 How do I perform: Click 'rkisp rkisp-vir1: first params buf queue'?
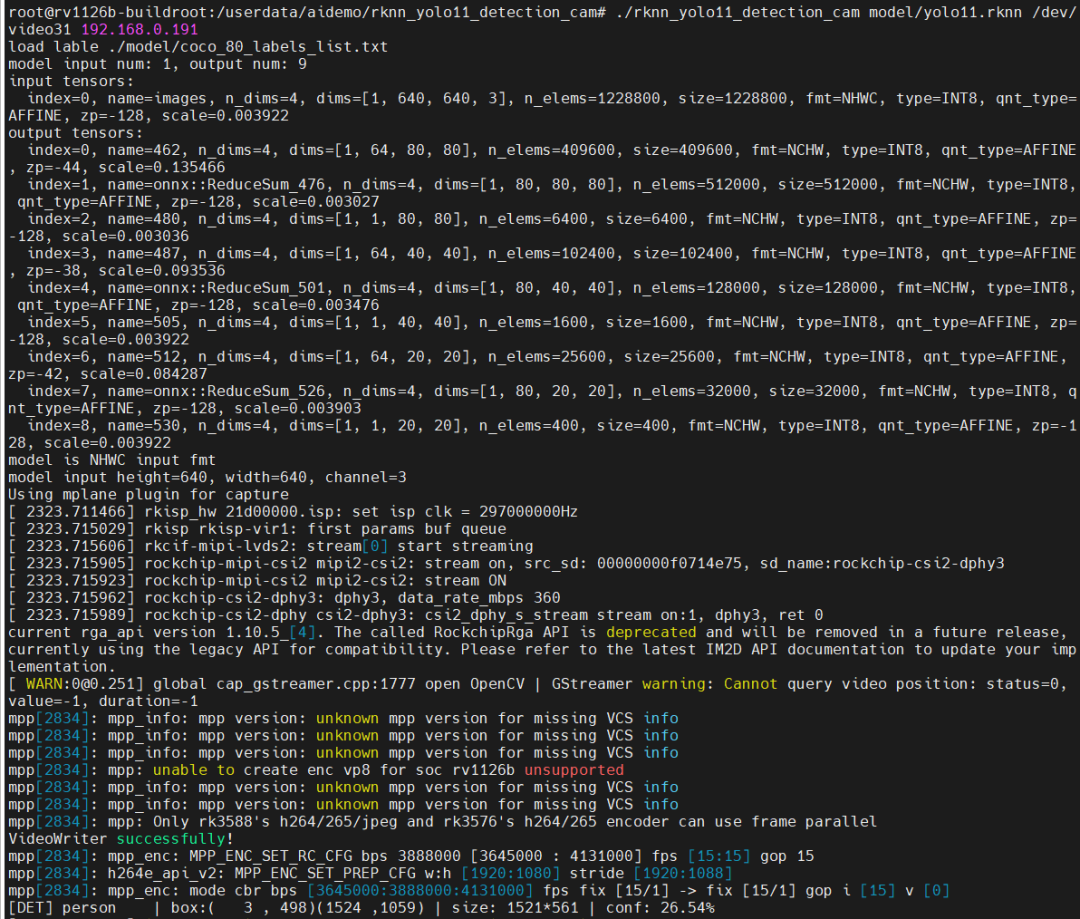[x=325, y=529]
